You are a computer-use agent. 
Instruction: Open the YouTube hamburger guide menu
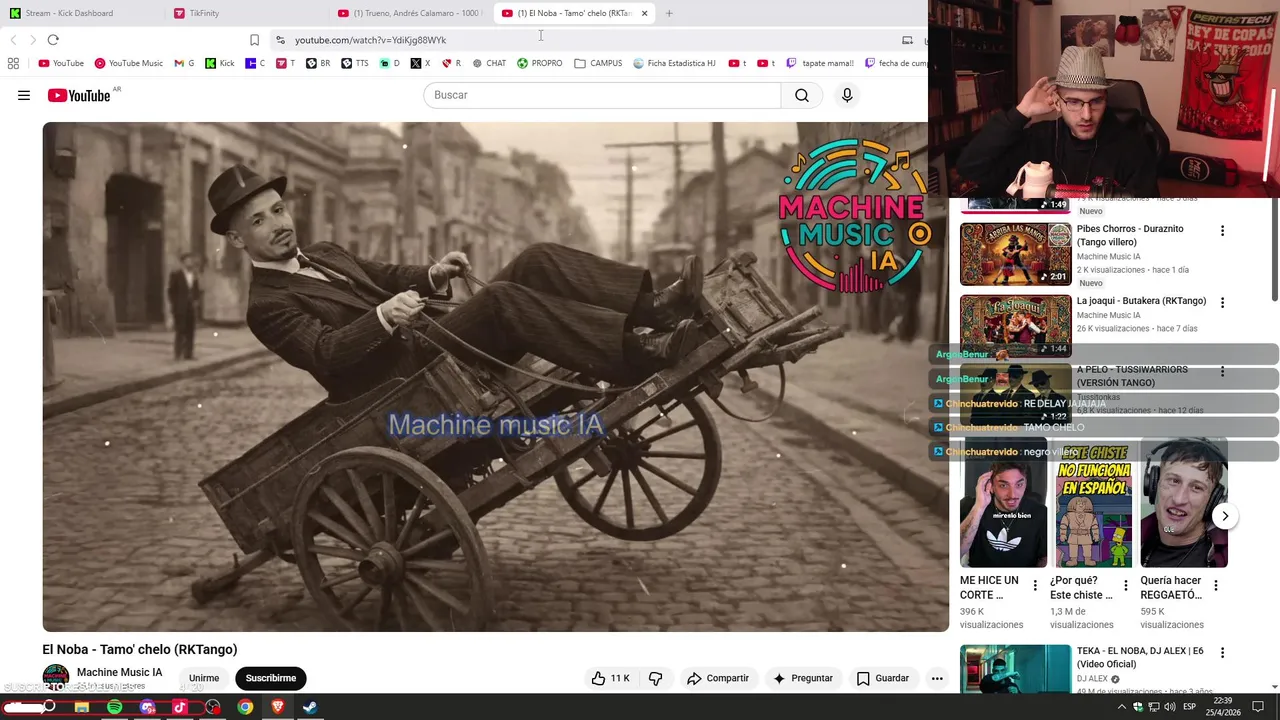[x=24, y=95]
